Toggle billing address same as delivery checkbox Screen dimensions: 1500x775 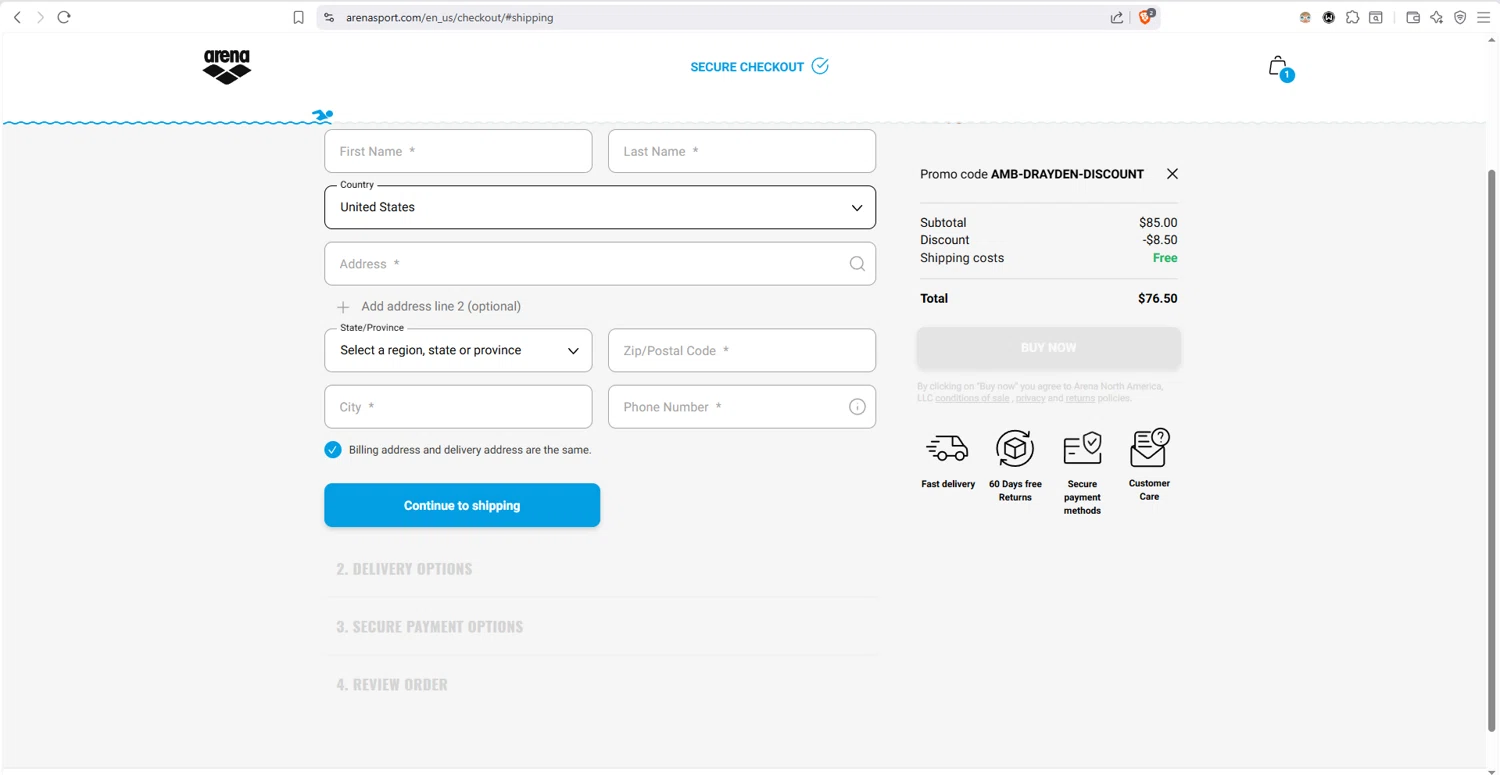pos(333,450)
